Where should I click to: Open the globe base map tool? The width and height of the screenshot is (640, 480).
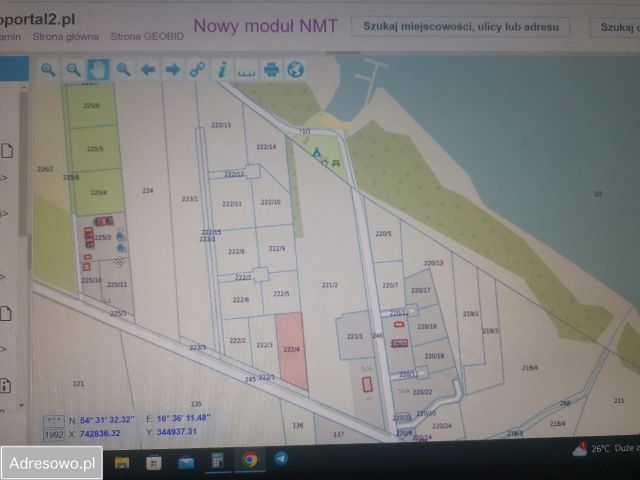(x=296, y=69)
